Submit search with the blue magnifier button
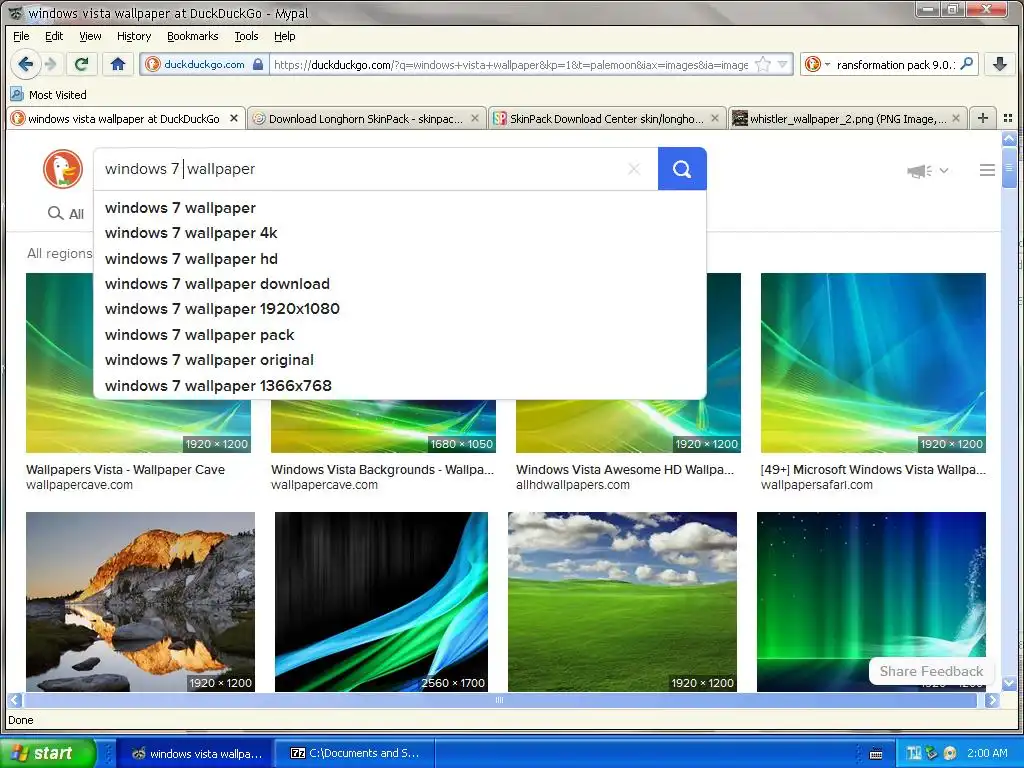Viewport: 1024px width, 768px height. click(682, 168)
